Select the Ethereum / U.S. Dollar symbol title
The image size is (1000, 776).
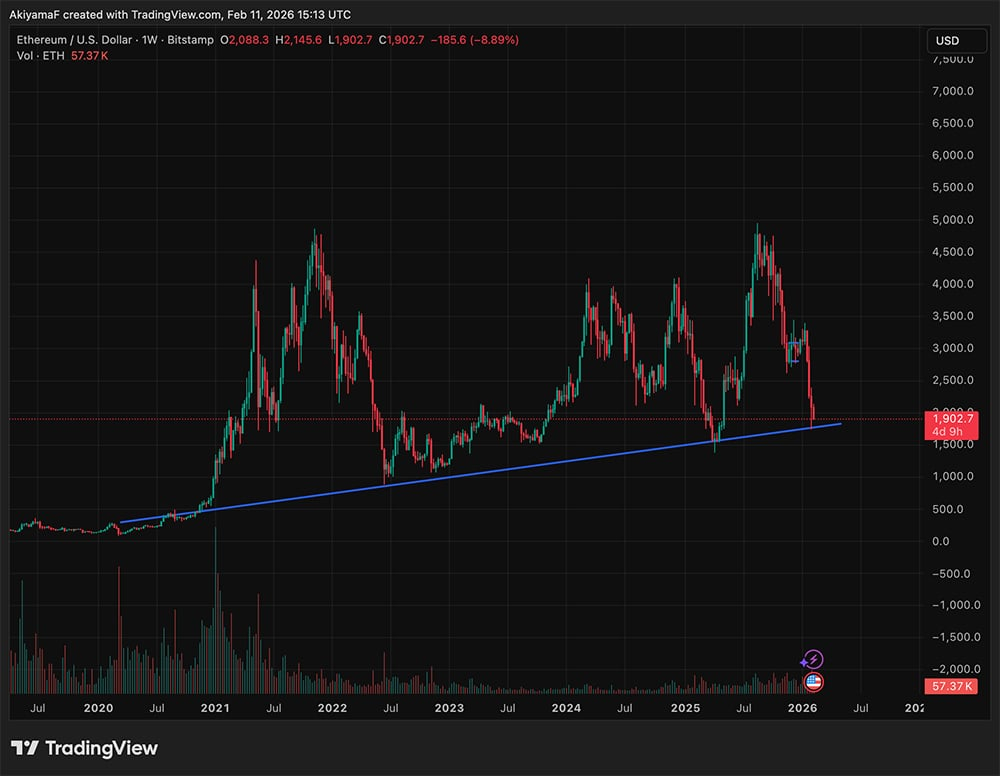pyautogui.click(x=74, y=40)
